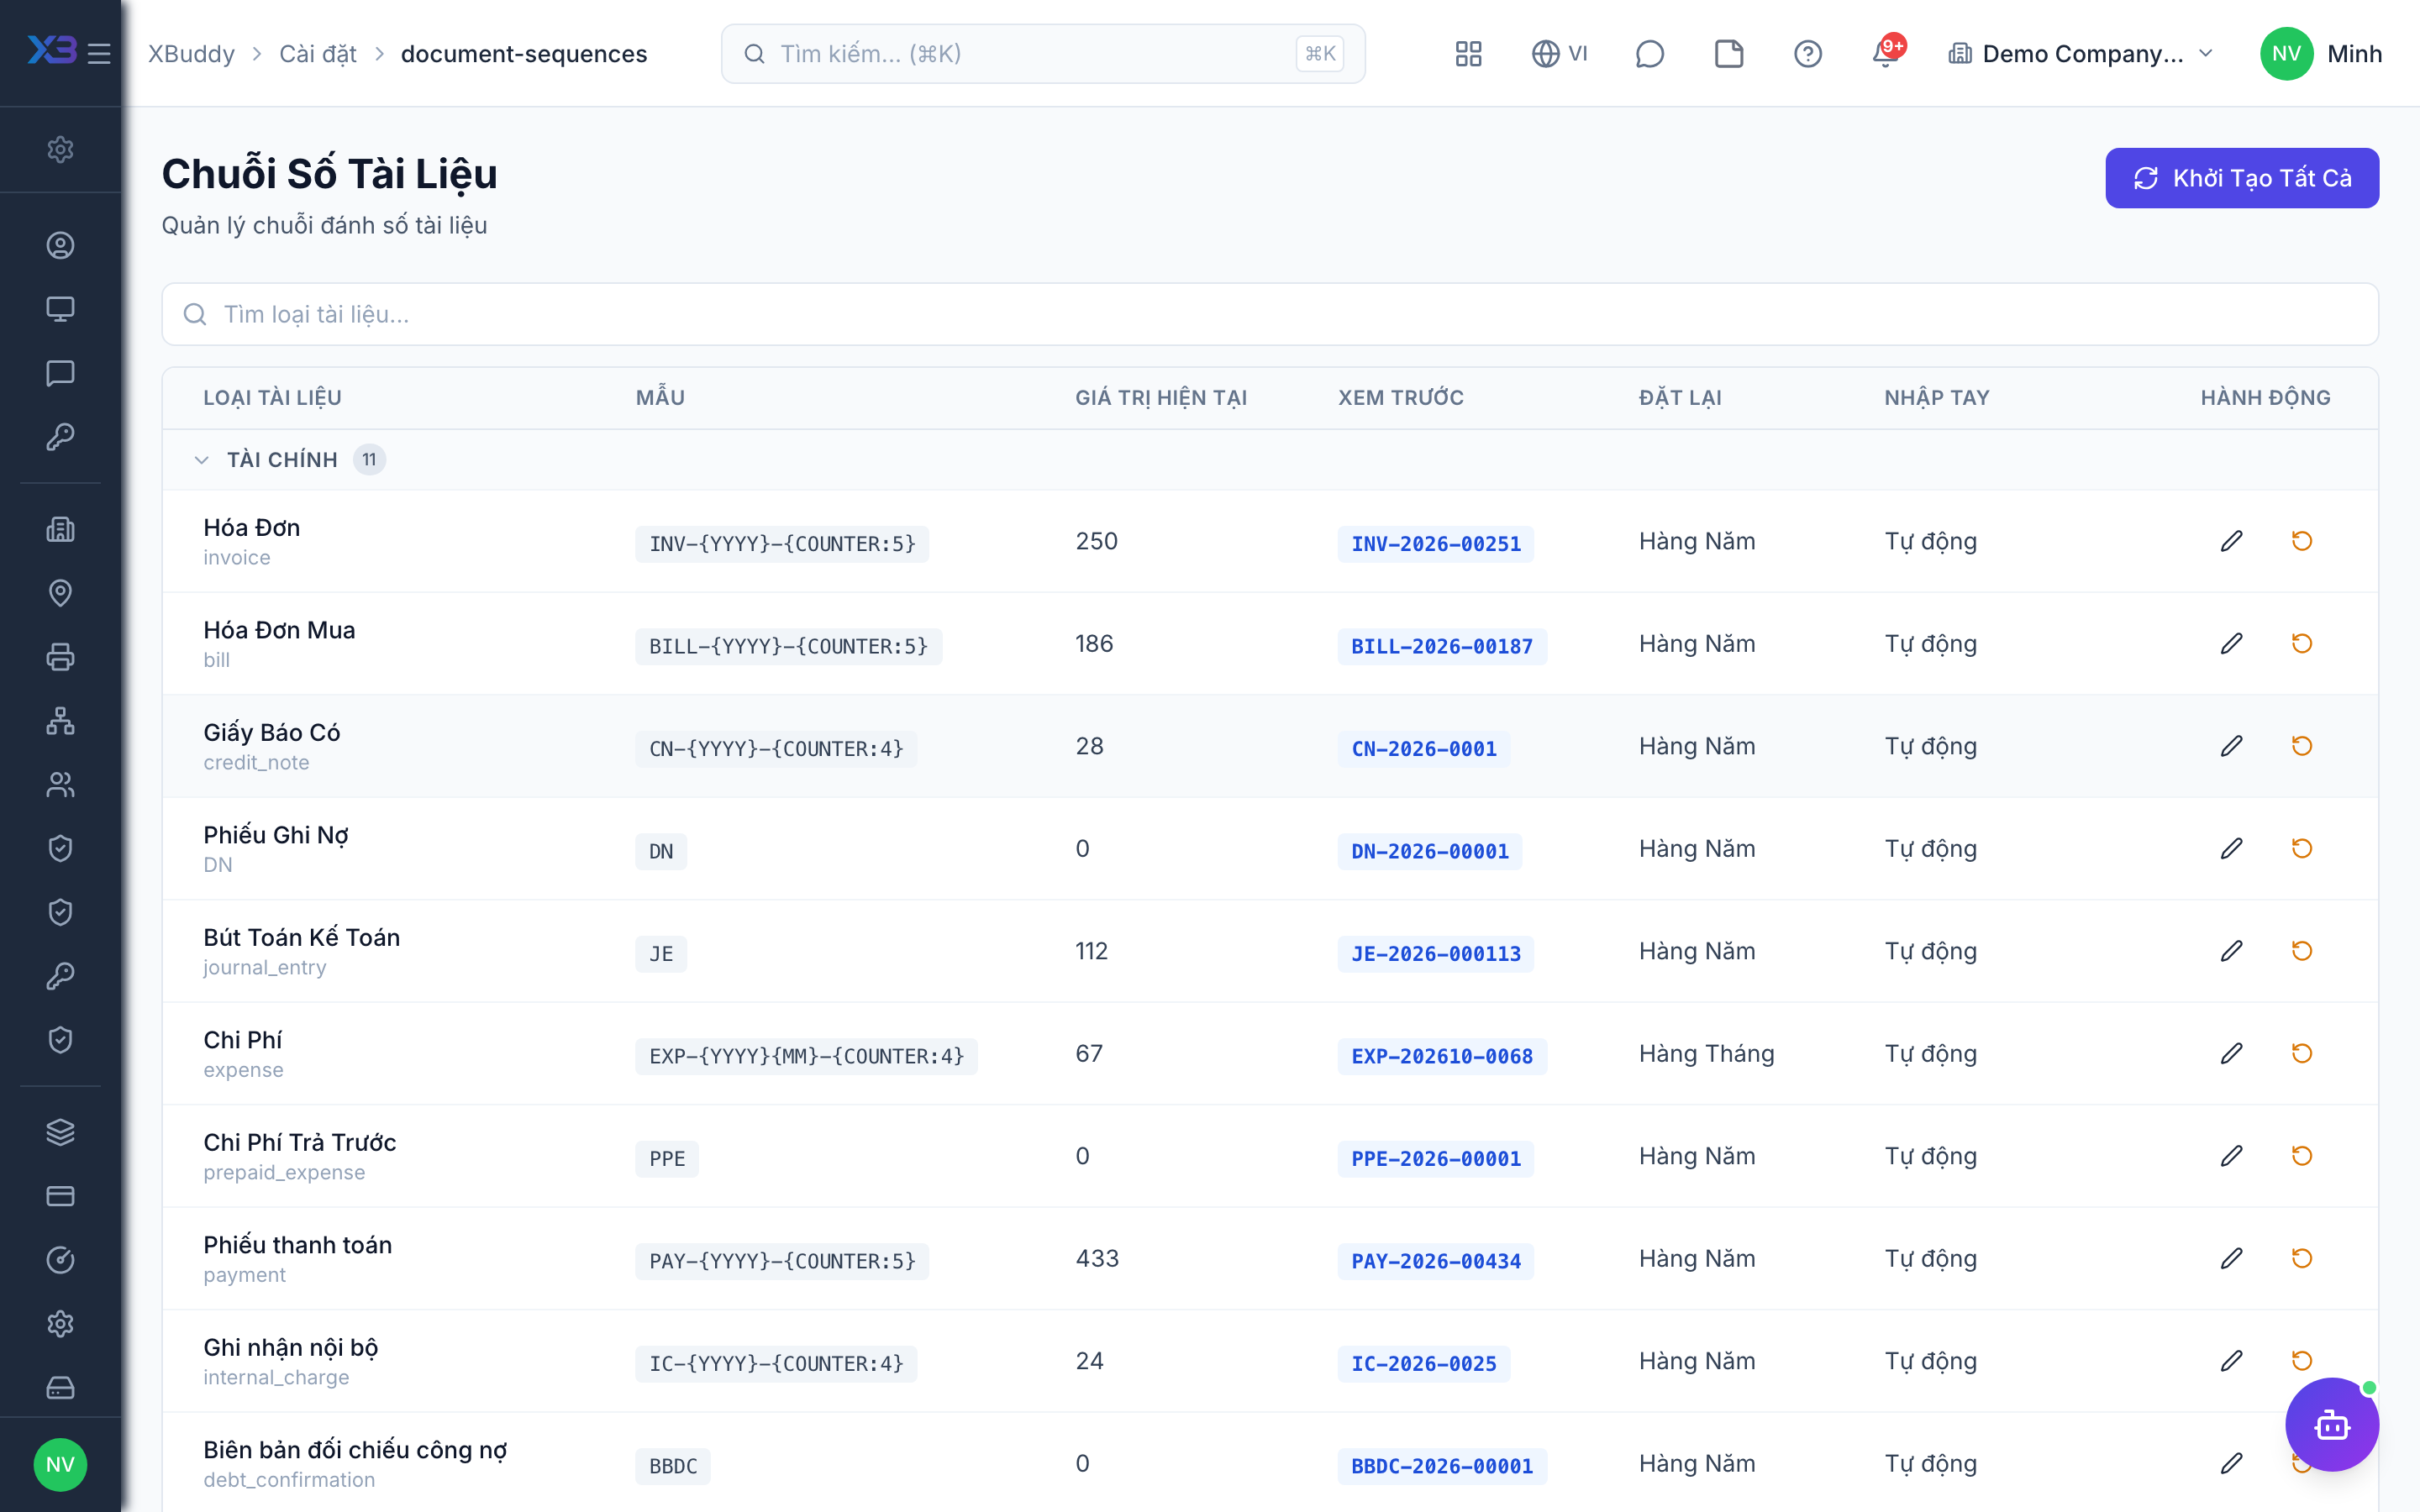The width and height of the screenshot is (2420, 1512).
Task: Open the org chart icon in sidebar
Action: click(x=60, y=721)
